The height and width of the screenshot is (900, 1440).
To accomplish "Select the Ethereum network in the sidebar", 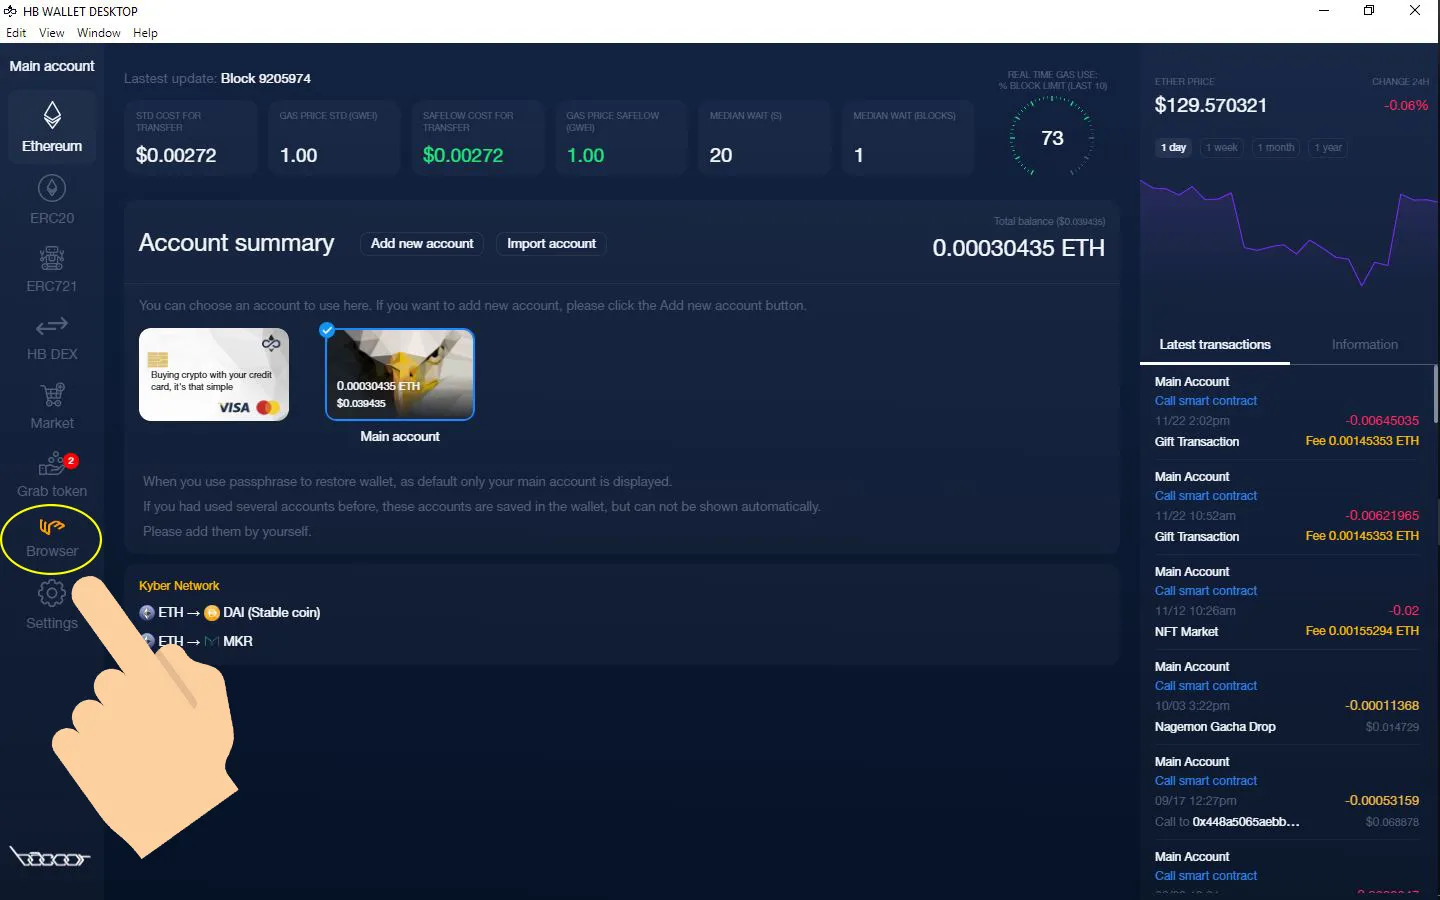I will (x=51, y=125).
